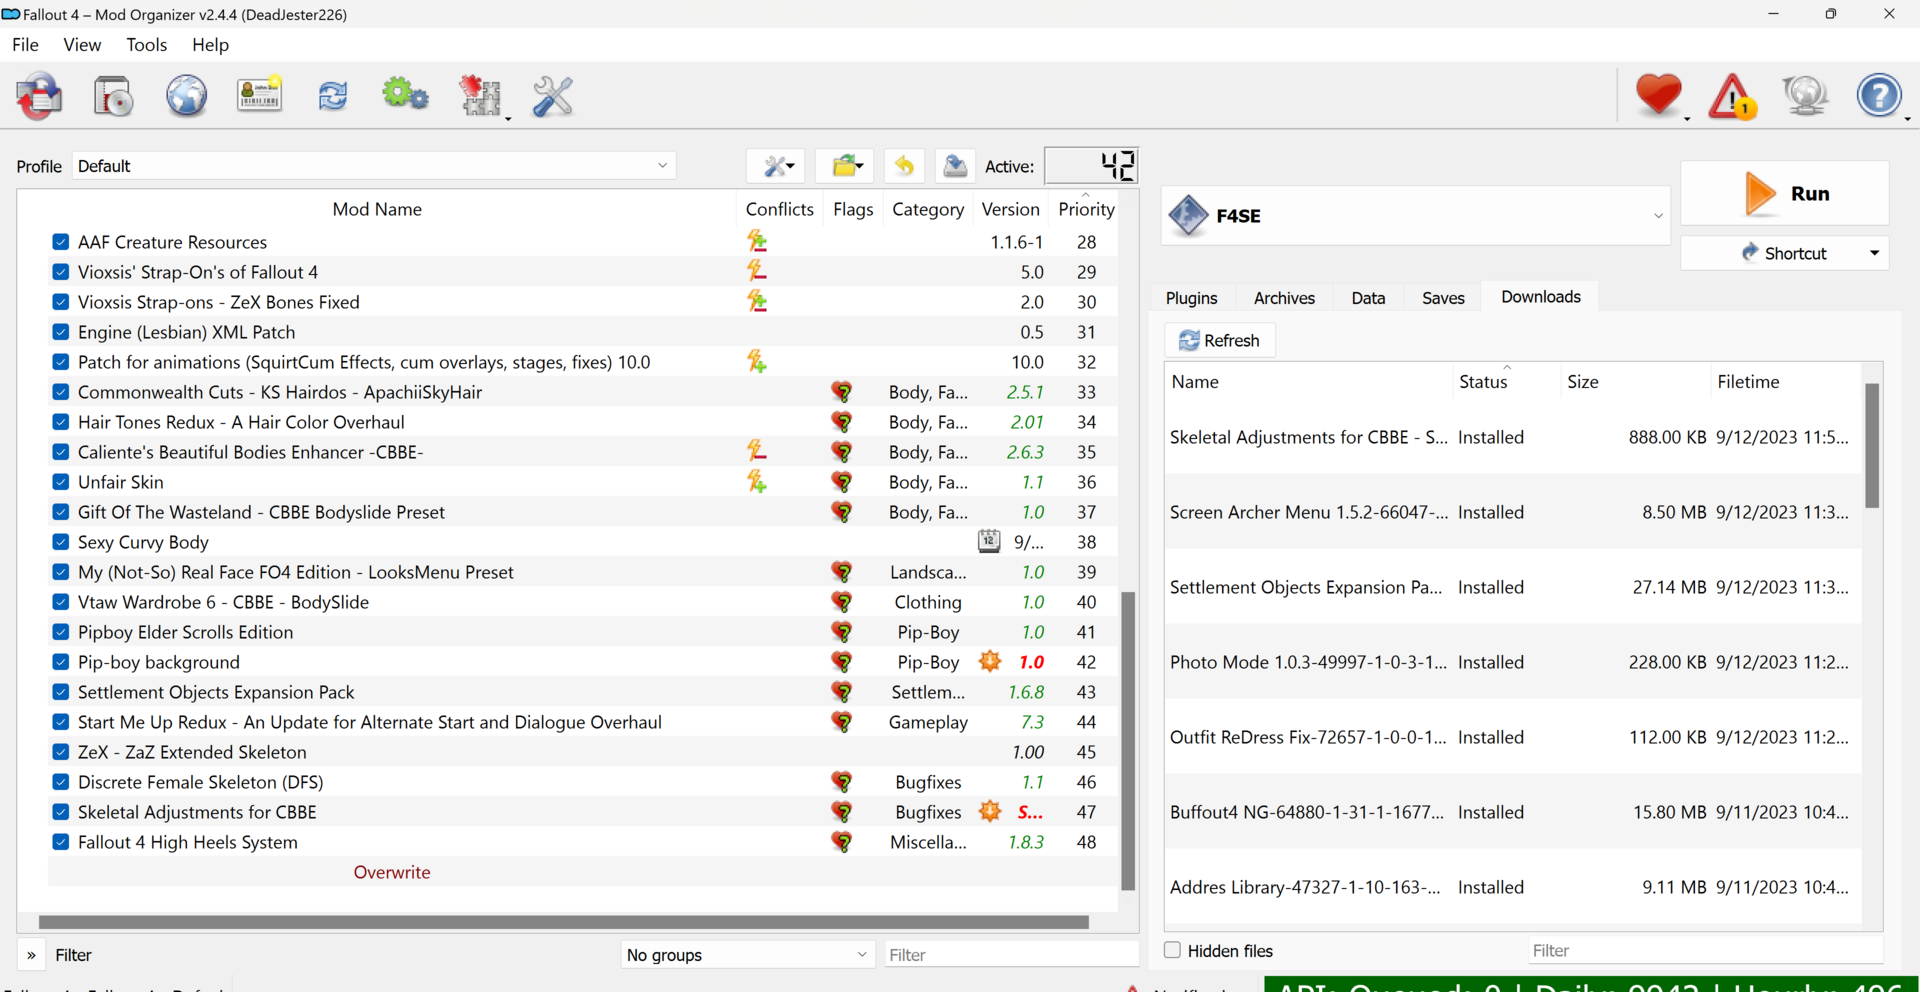This screenshot has width=1920, height=992.
Task: Click the calendar icon on Sexy Curvy Body row
Action: 989,541
